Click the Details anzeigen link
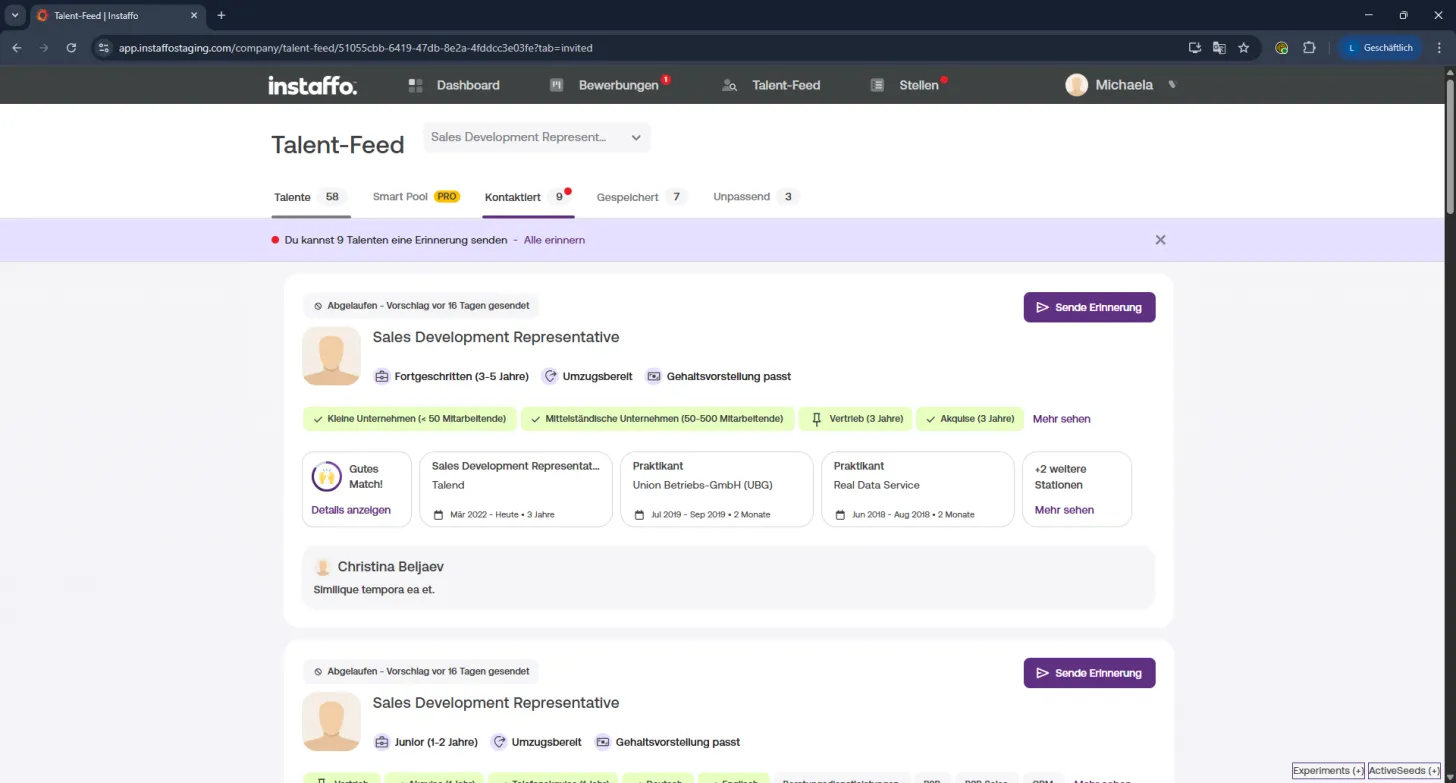The height and width of the screenshot is (783, 1456). tap(351, 510)
